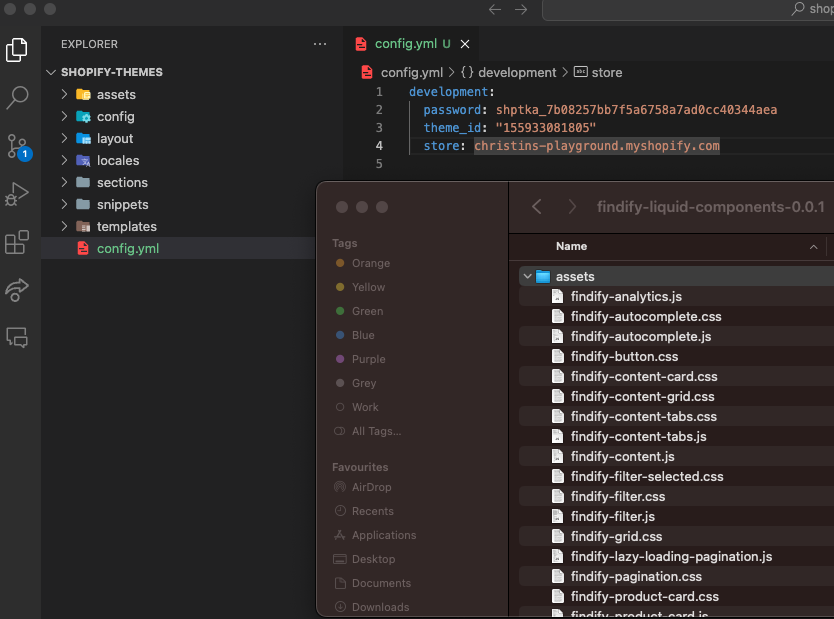834x619 pixels.
Task: Open Applications in Finder Favourites
Action: (383, 535)
